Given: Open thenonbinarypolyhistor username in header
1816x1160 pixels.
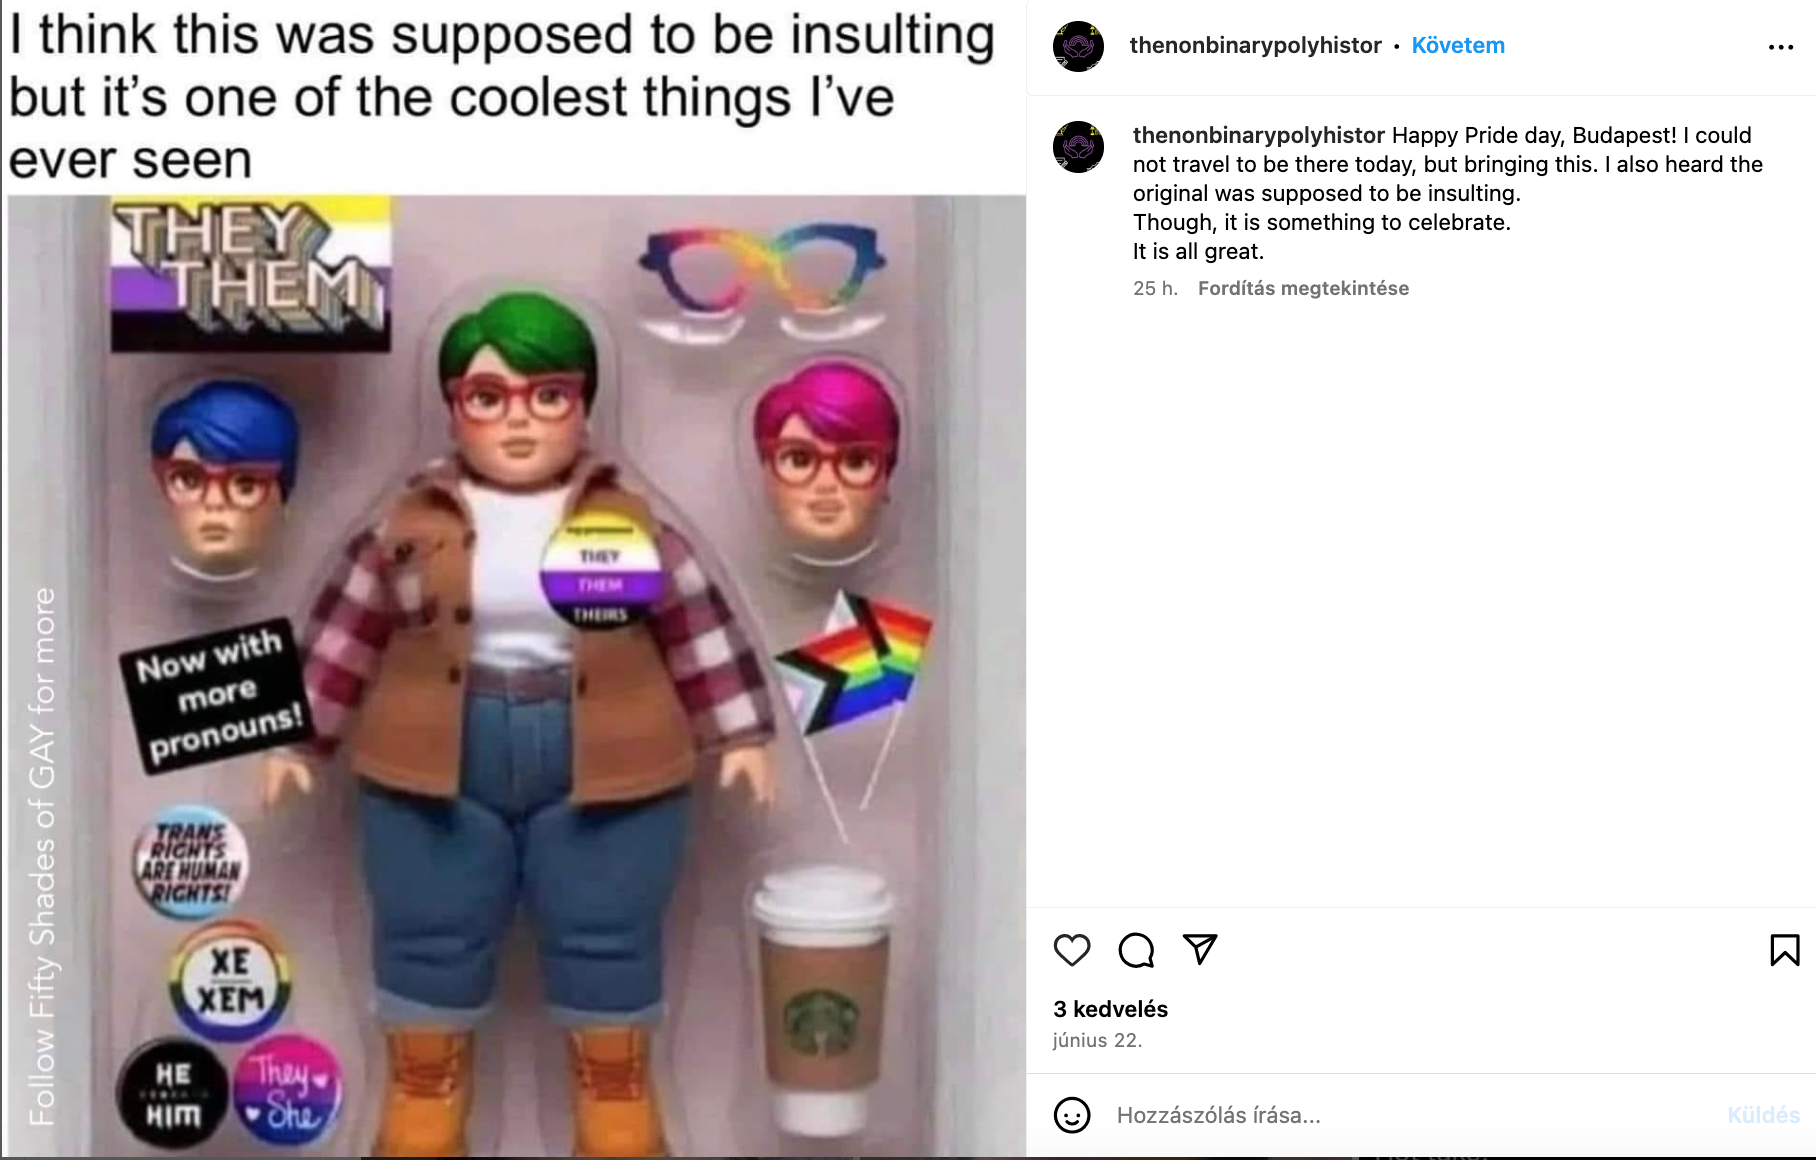Looking at the screenshot, I should (1255, 46).
